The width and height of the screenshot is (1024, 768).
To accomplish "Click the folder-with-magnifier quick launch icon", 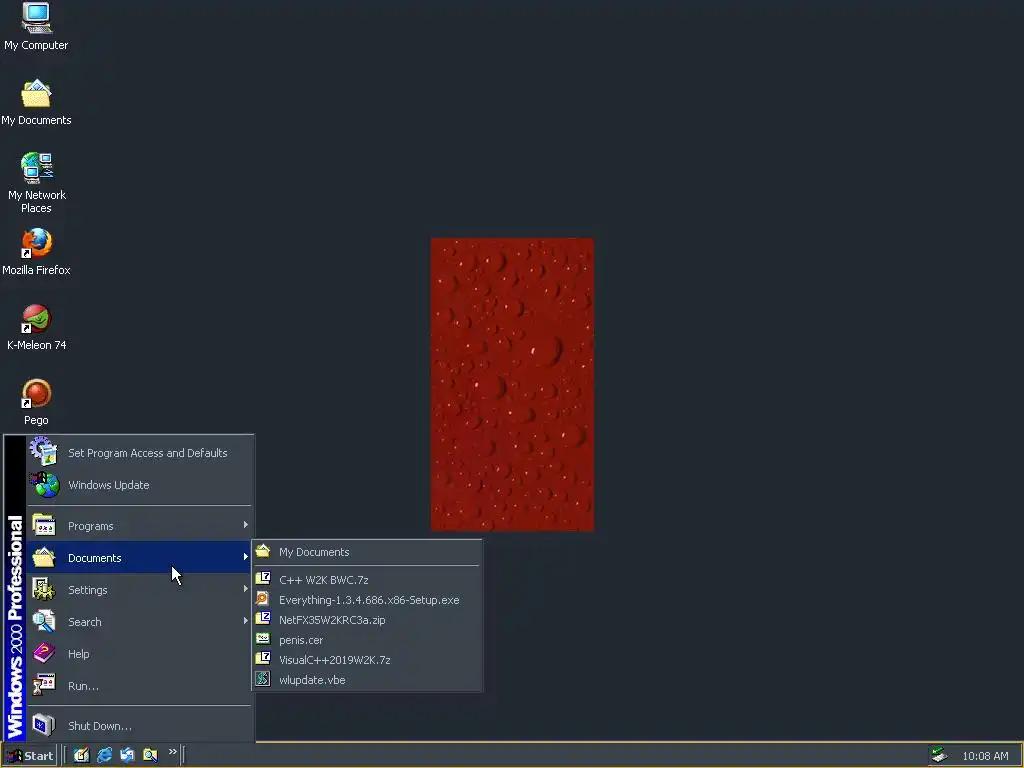I will 150,755.
